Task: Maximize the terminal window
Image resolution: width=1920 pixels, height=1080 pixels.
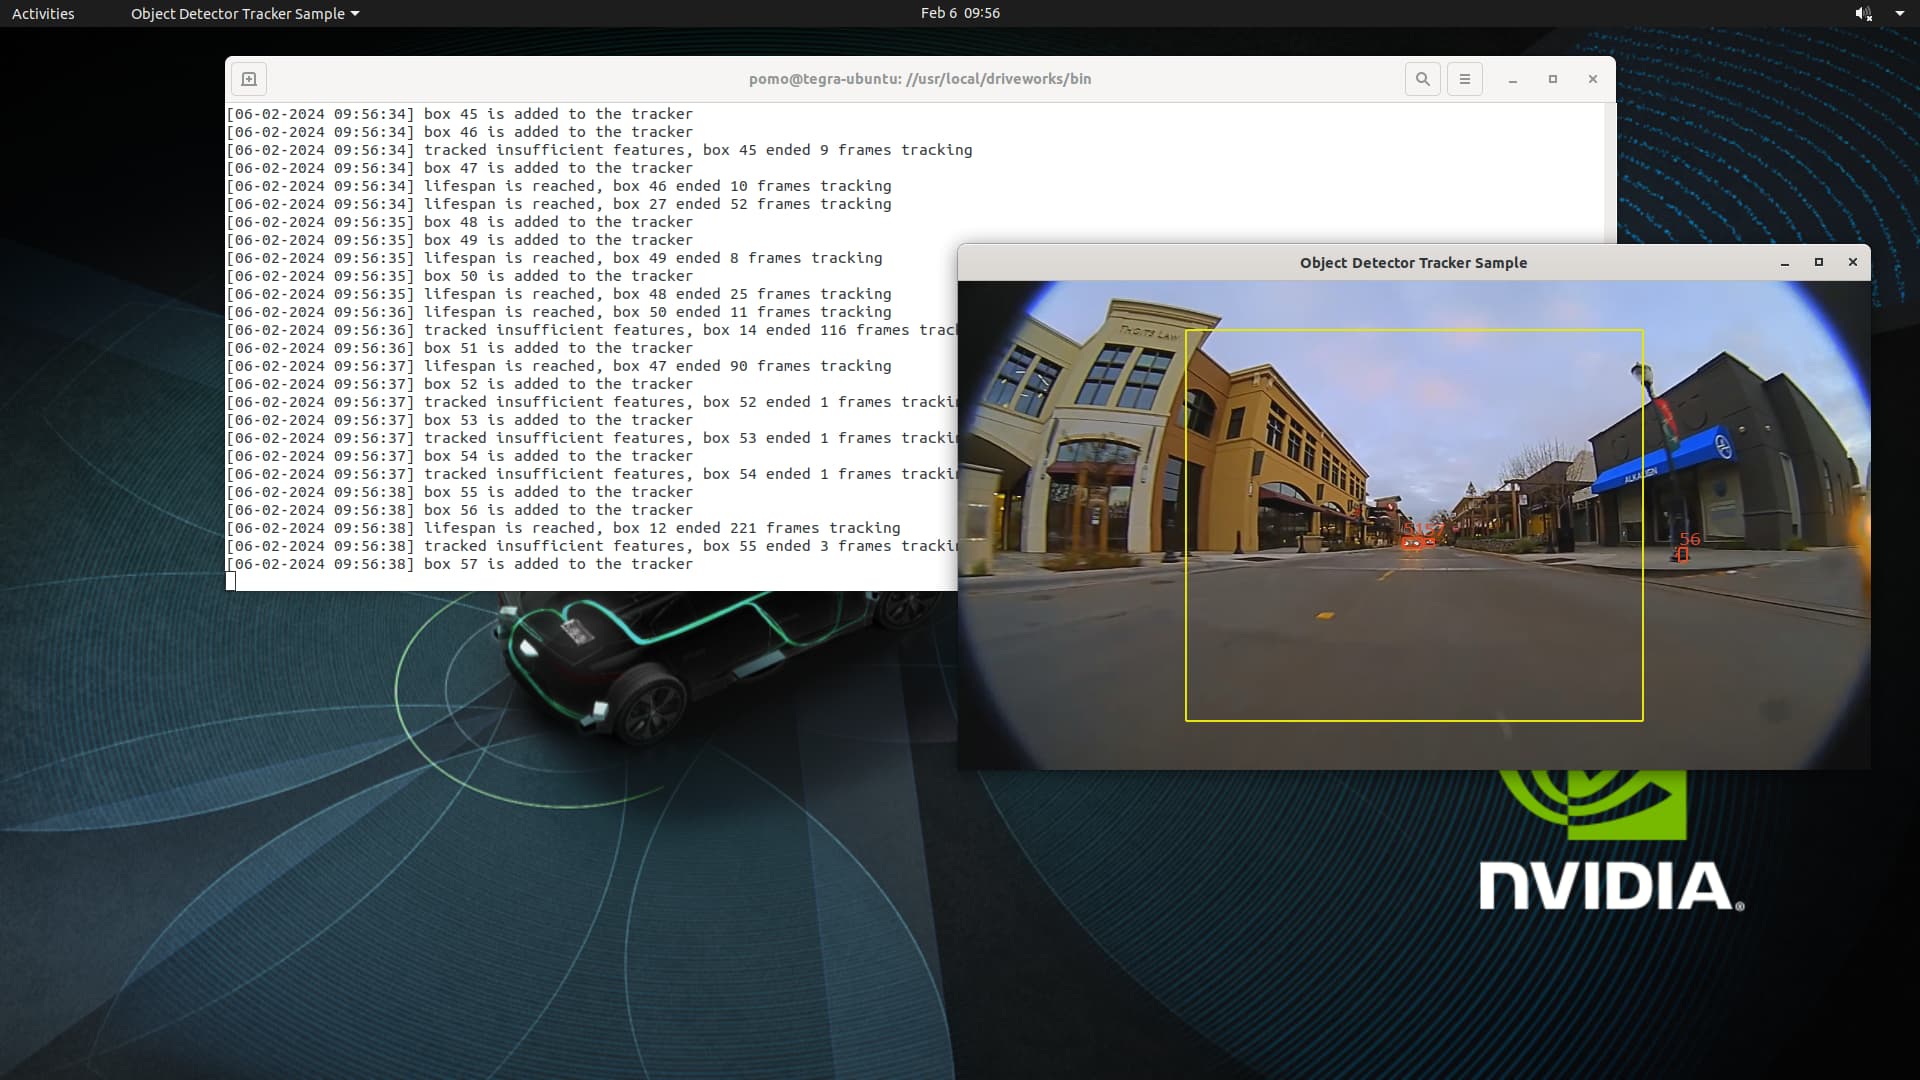Action: [1553, 79]
